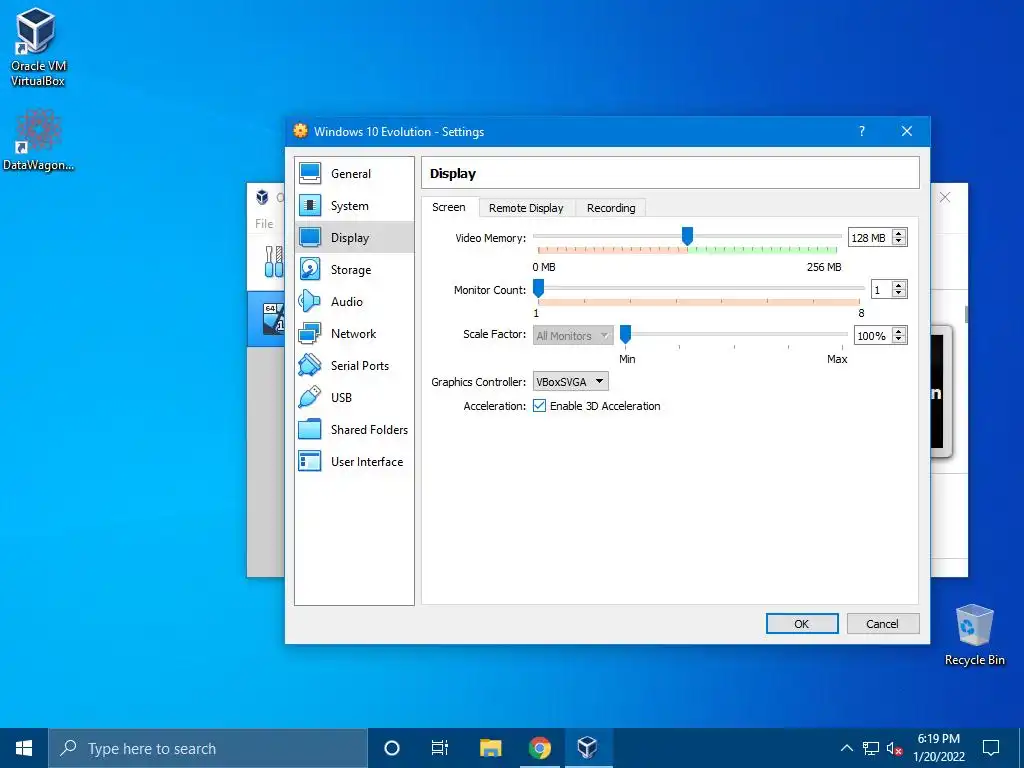
Task: Close the VirtualBox Manager background window
Action: (x=944, y=197)
